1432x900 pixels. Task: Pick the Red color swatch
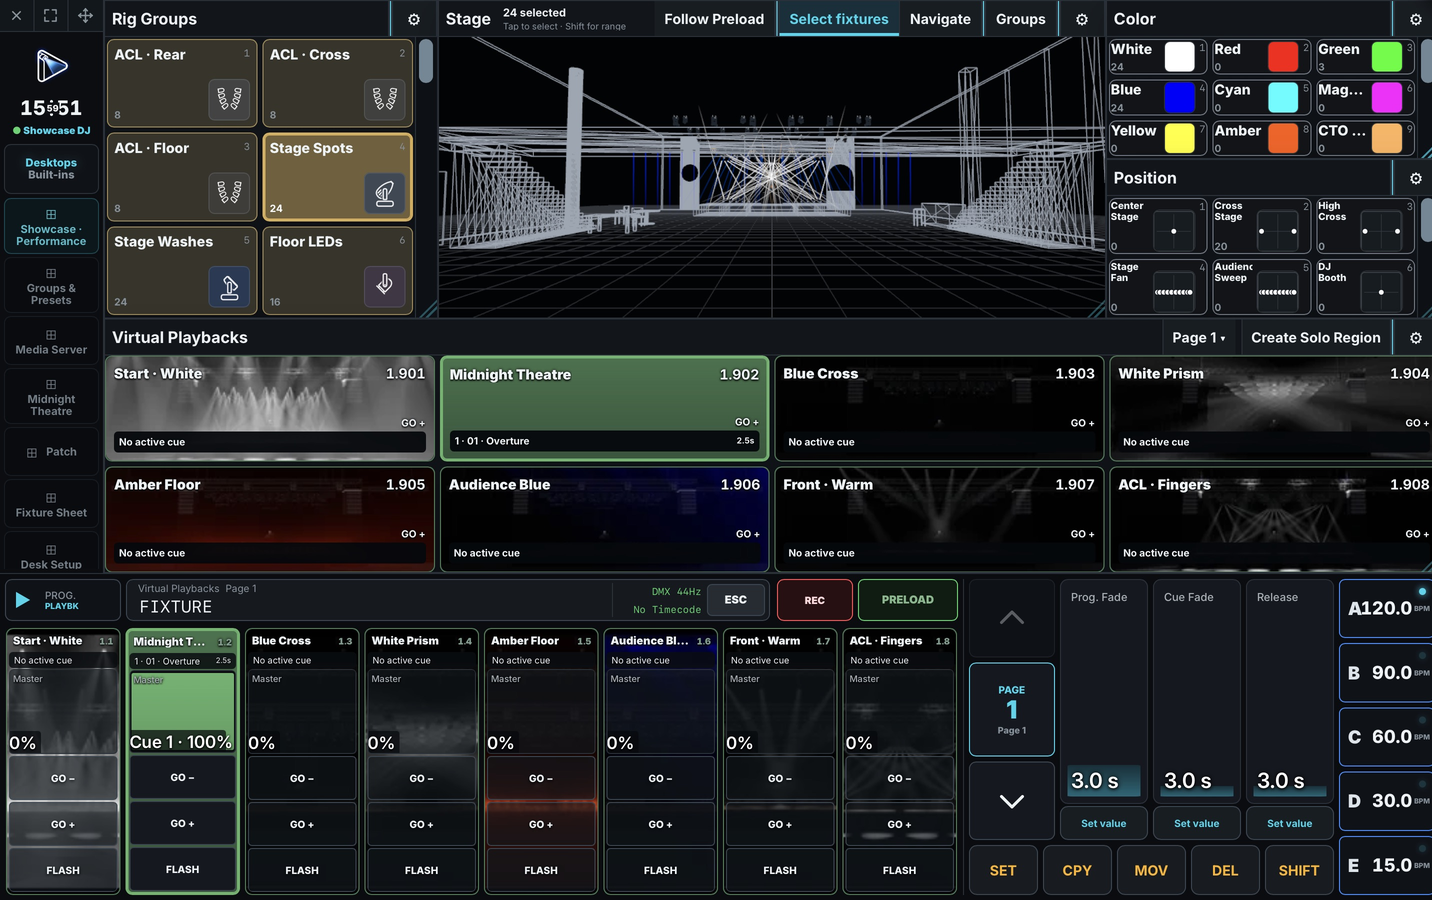1283,57
